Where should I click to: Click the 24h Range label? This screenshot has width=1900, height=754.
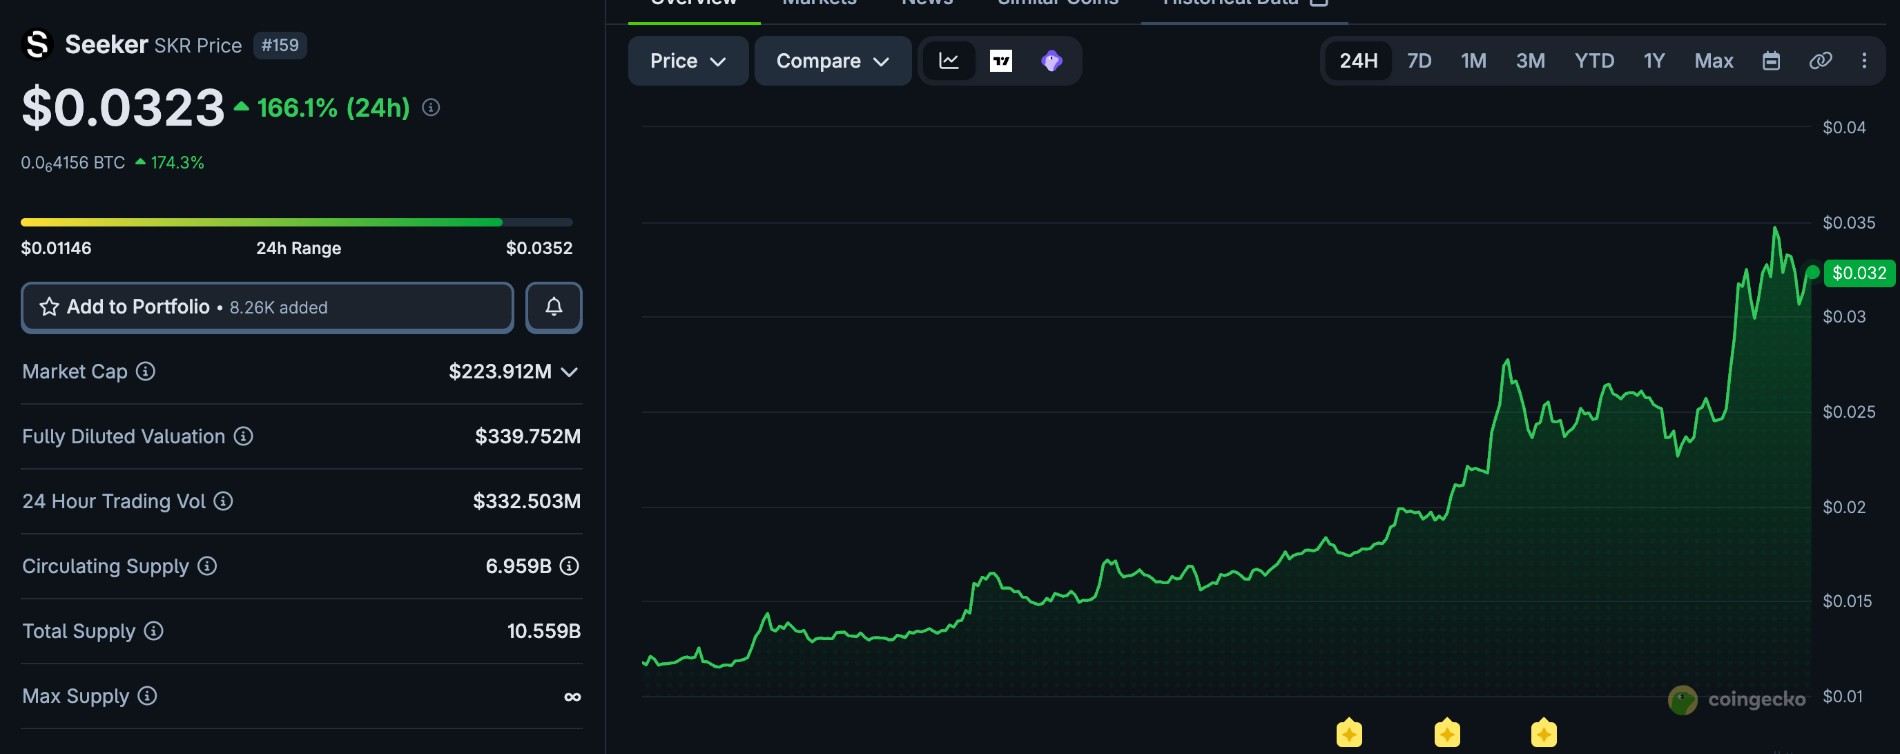(x=298, y=248)
